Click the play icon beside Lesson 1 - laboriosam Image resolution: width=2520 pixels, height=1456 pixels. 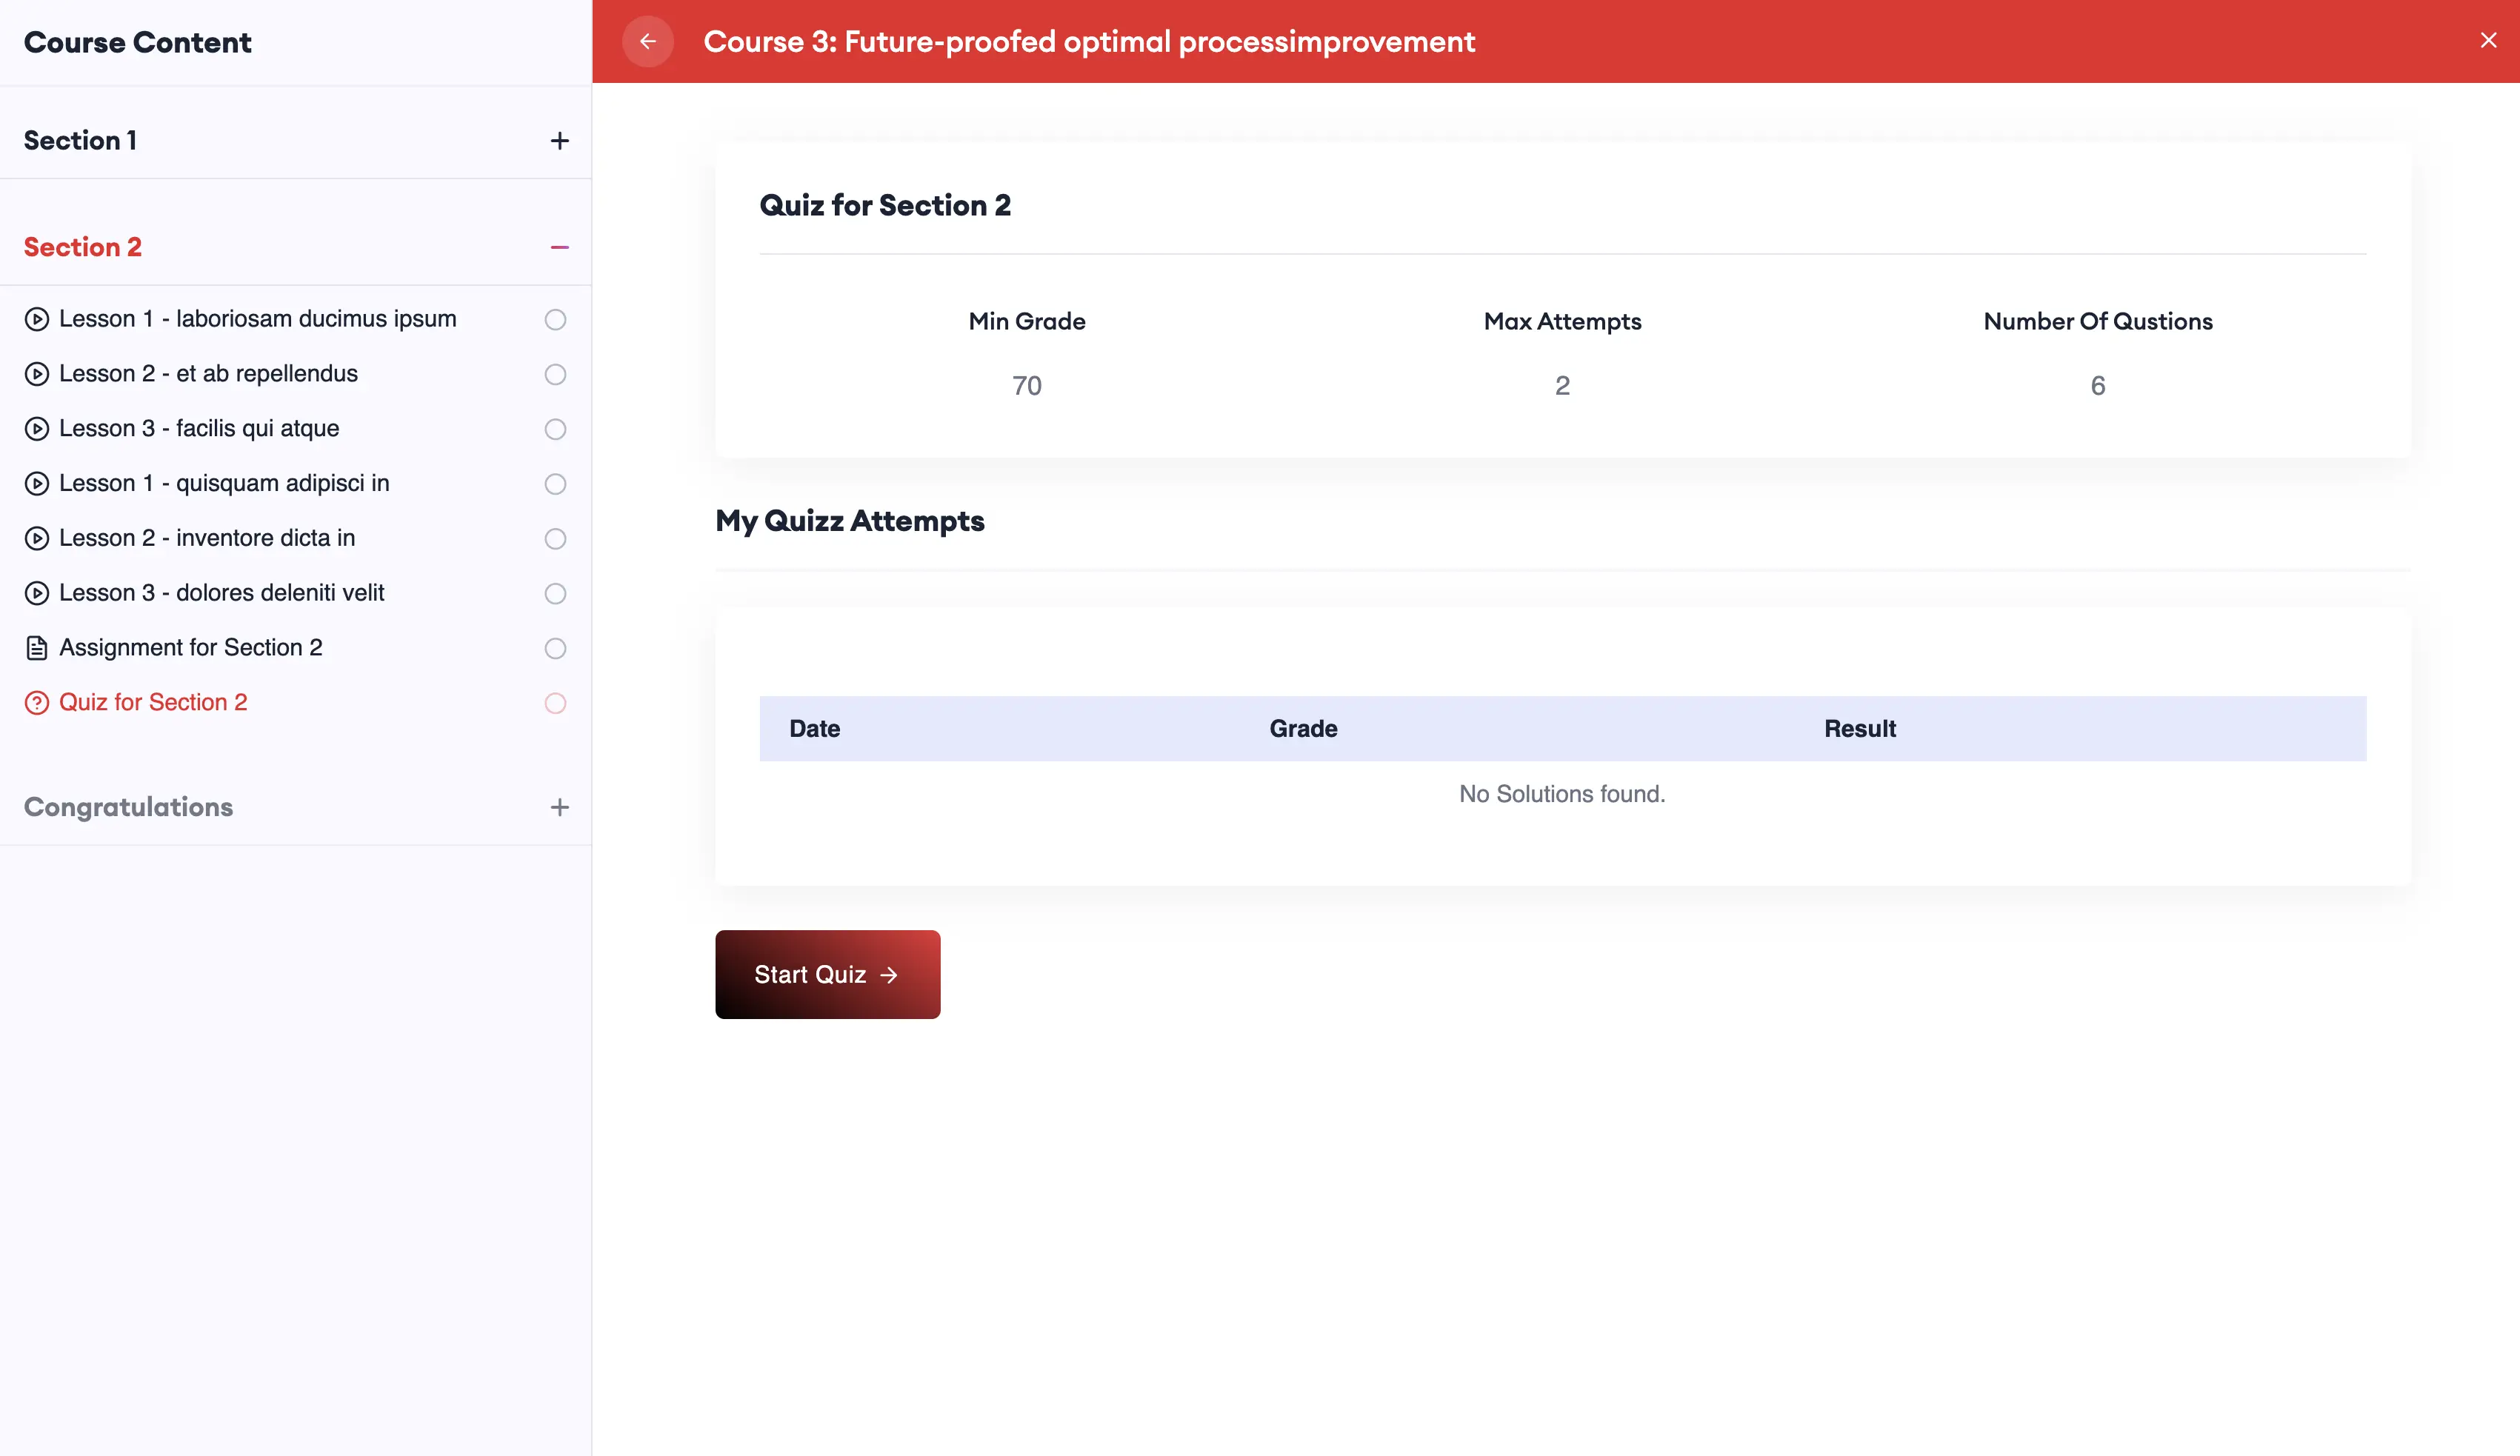point(36,319)
